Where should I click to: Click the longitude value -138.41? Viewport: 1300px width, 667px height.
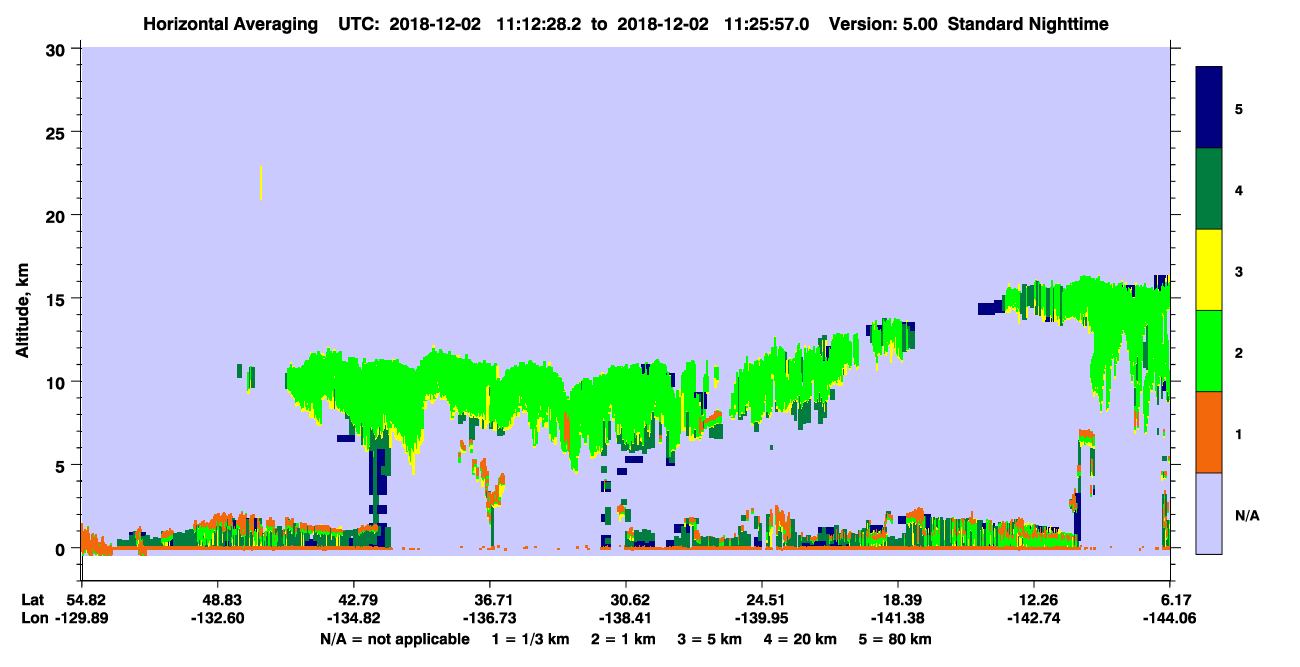coord(626,618)
